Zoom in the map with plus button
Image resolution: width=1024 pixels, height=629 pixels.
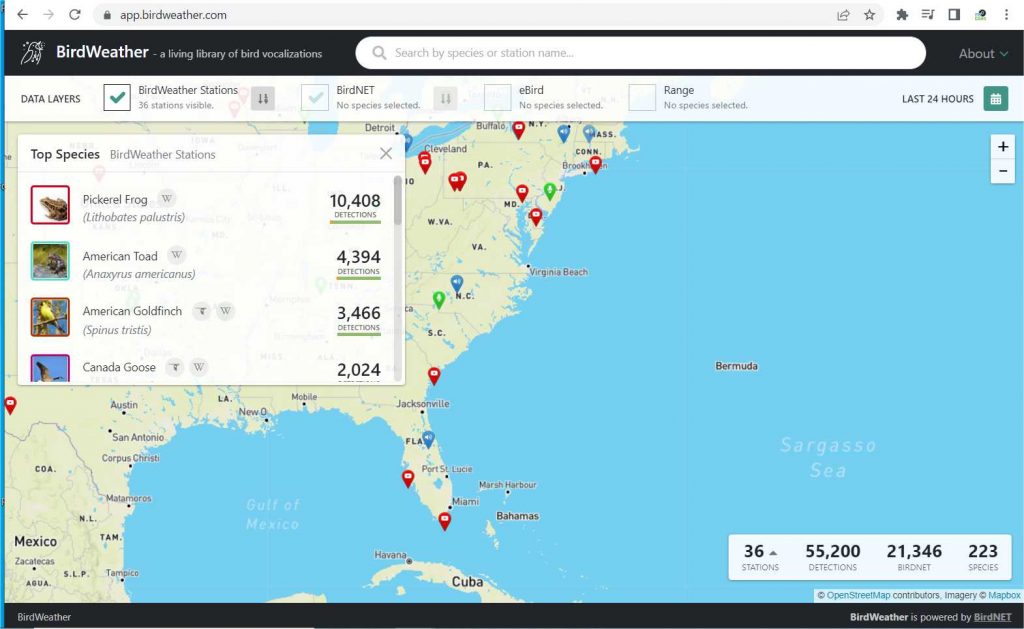(1002, 147)
